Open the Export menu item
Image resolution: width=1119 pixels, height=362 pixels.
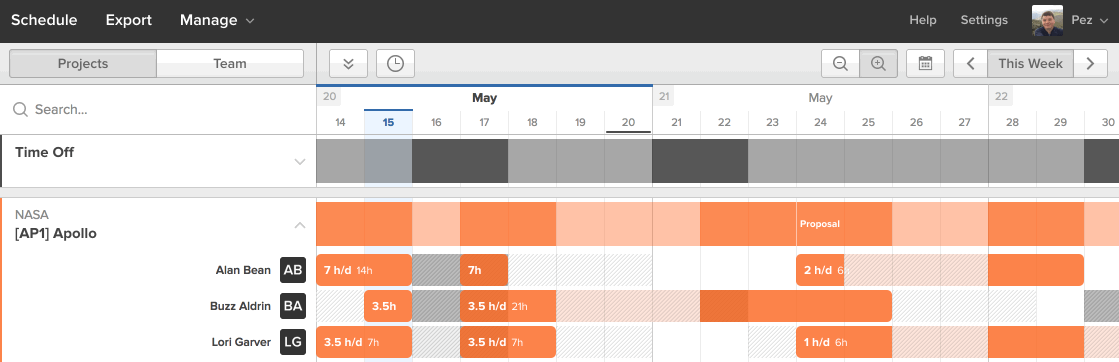click(129, 21)
